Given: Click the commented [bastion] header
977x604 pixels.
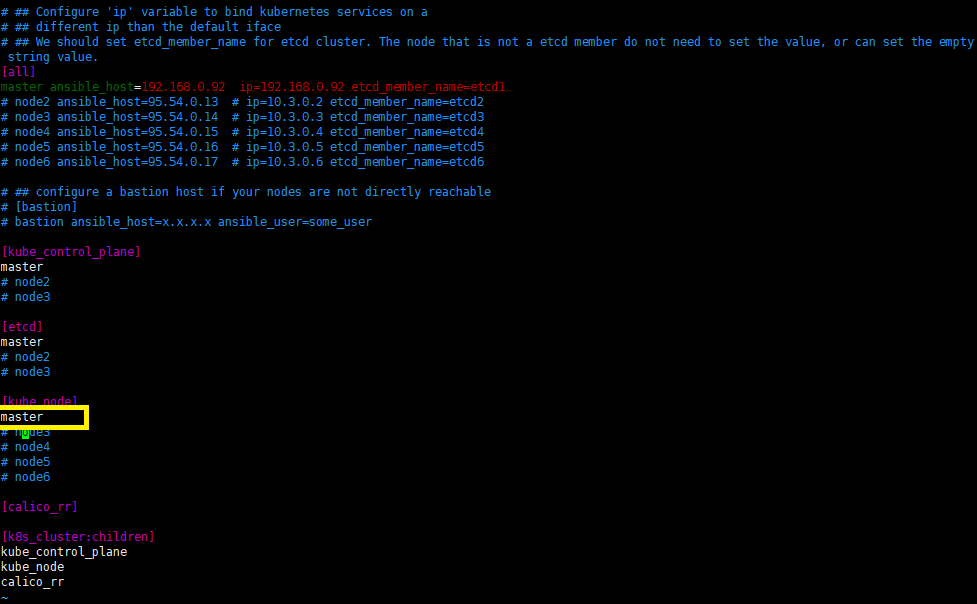Looking at the screenshot, I should tap(46, 207).
